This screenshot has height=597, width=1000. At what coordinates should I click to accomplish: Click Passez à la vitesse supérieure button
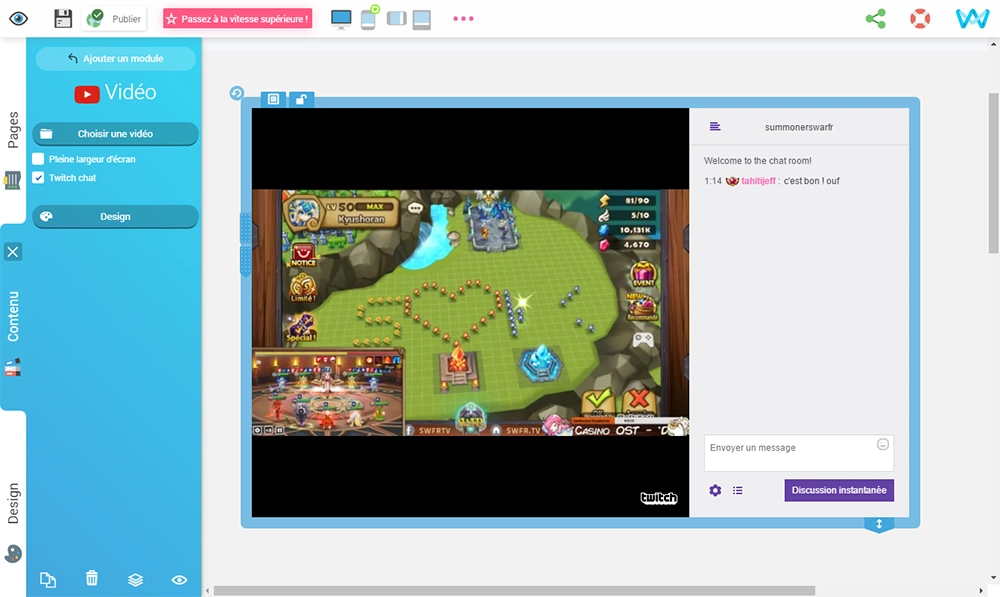click(x=238, y=18)
